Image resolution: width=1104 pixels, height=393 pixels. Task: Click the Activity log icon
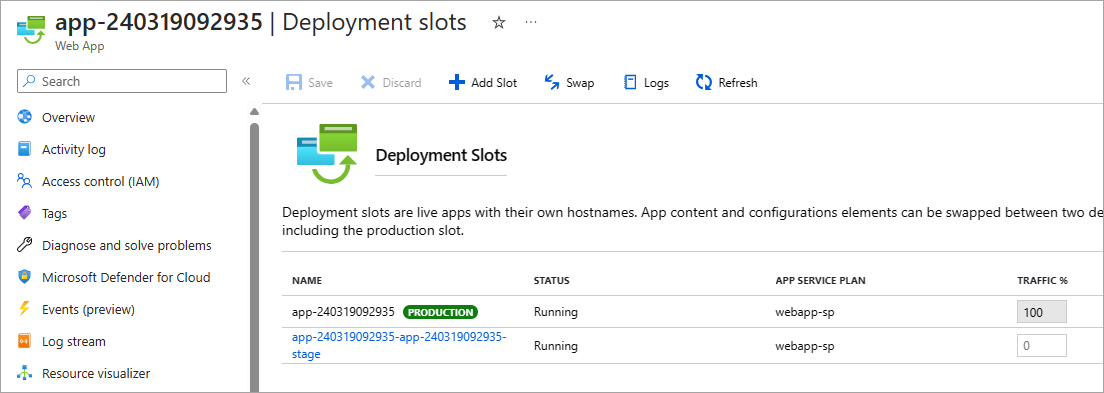(x=25, y=149)
